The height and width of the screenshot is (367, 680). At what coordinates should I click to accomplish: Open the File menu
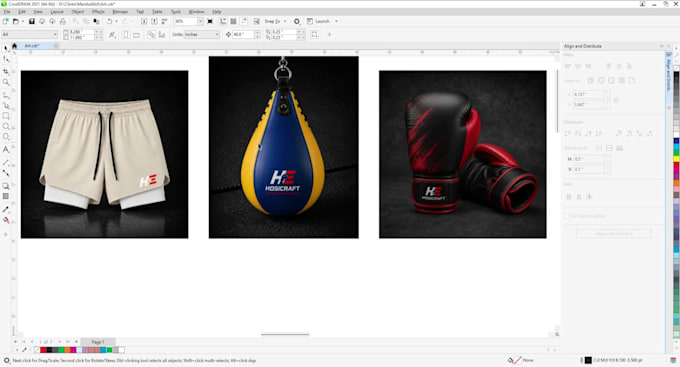(7, 12)
